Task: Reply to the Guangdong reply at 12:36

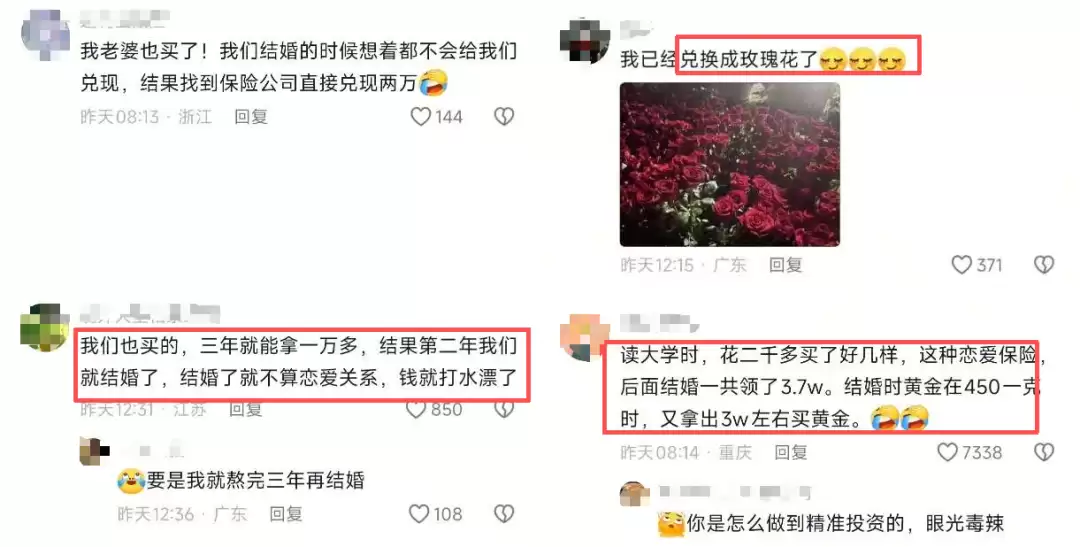Action: pos(285,513)
